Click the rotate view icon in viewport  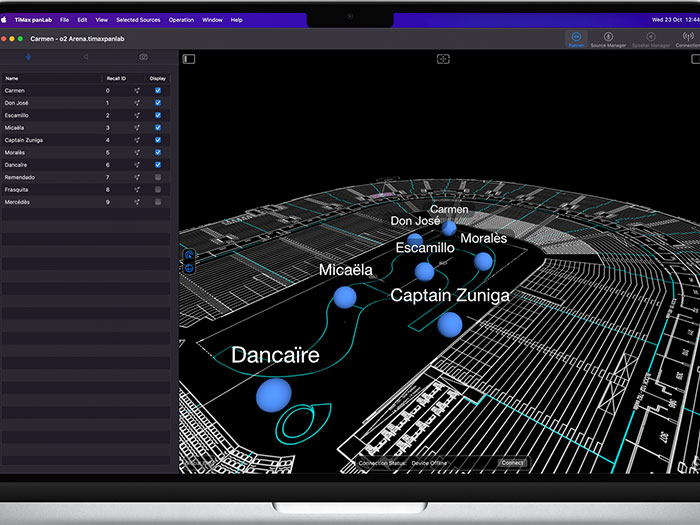pos(189,255)
